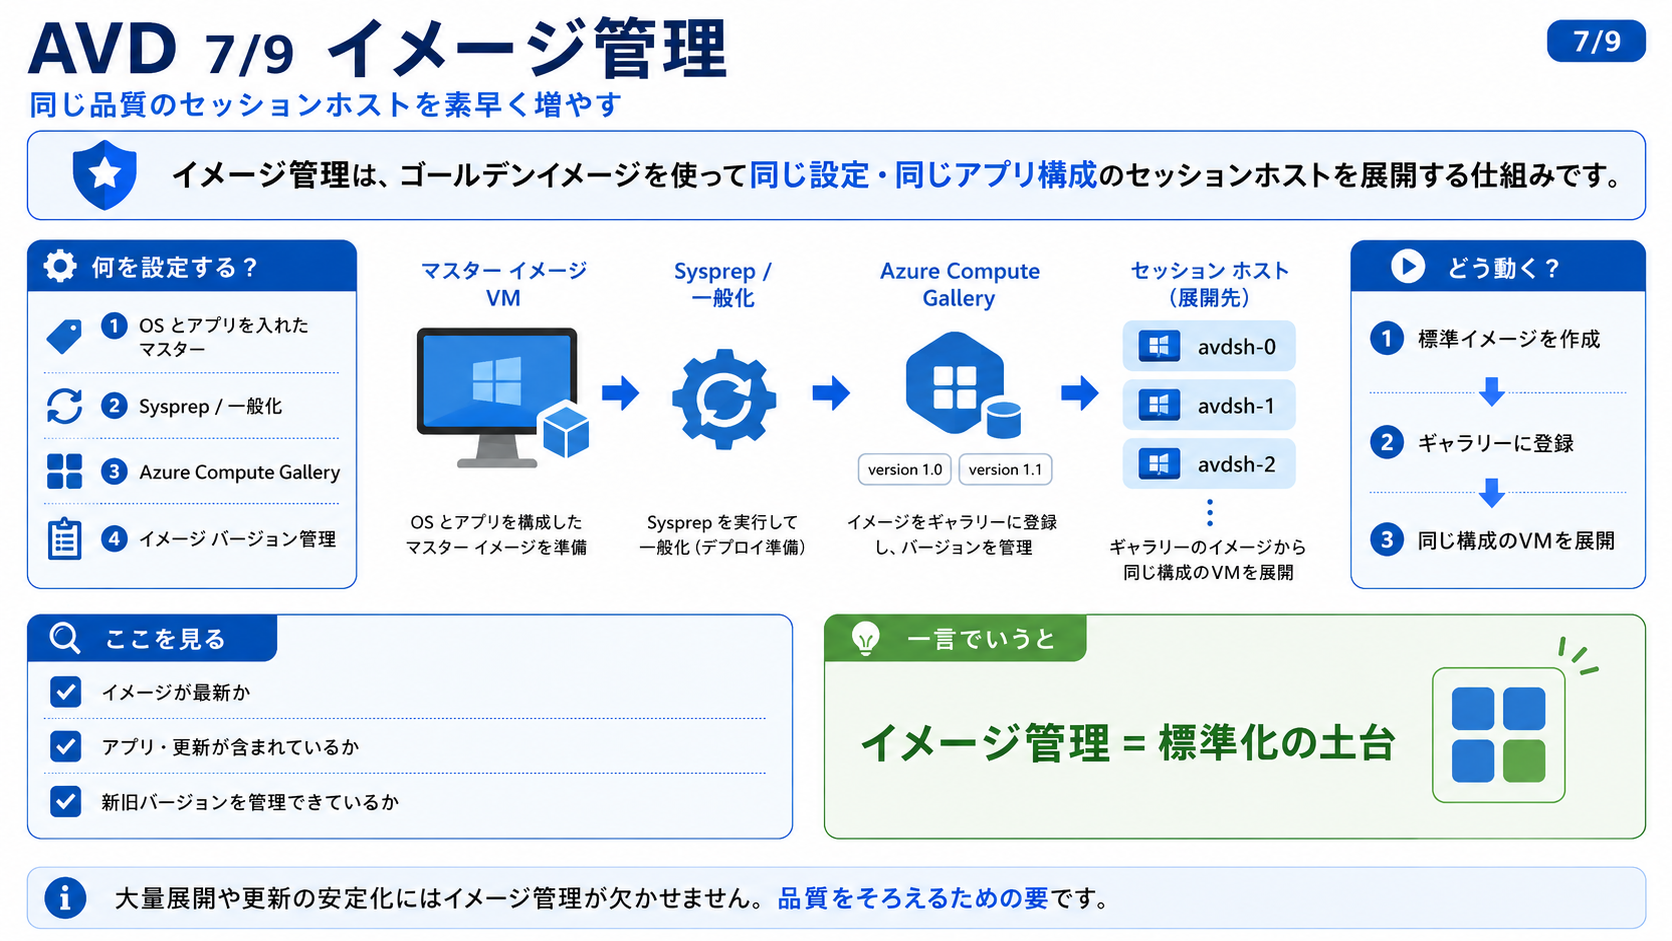Image resolution: width=1672 pixels, height=941 pixels.
Task: Click the 同じ構成のVMを展開 step text
Action: 1516,540
